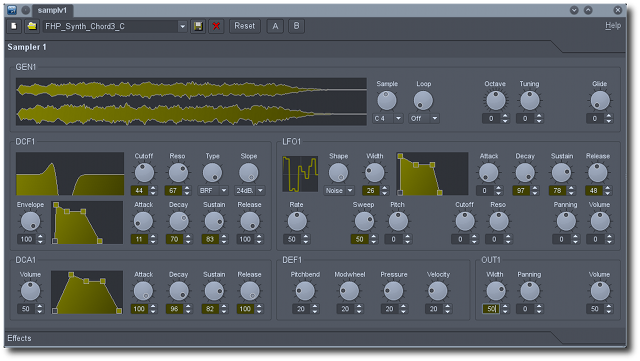The height and width of the screenshot is (361, 640).
Task: Click the GEN1 sample waveform display
Action: tap(191, 102)
